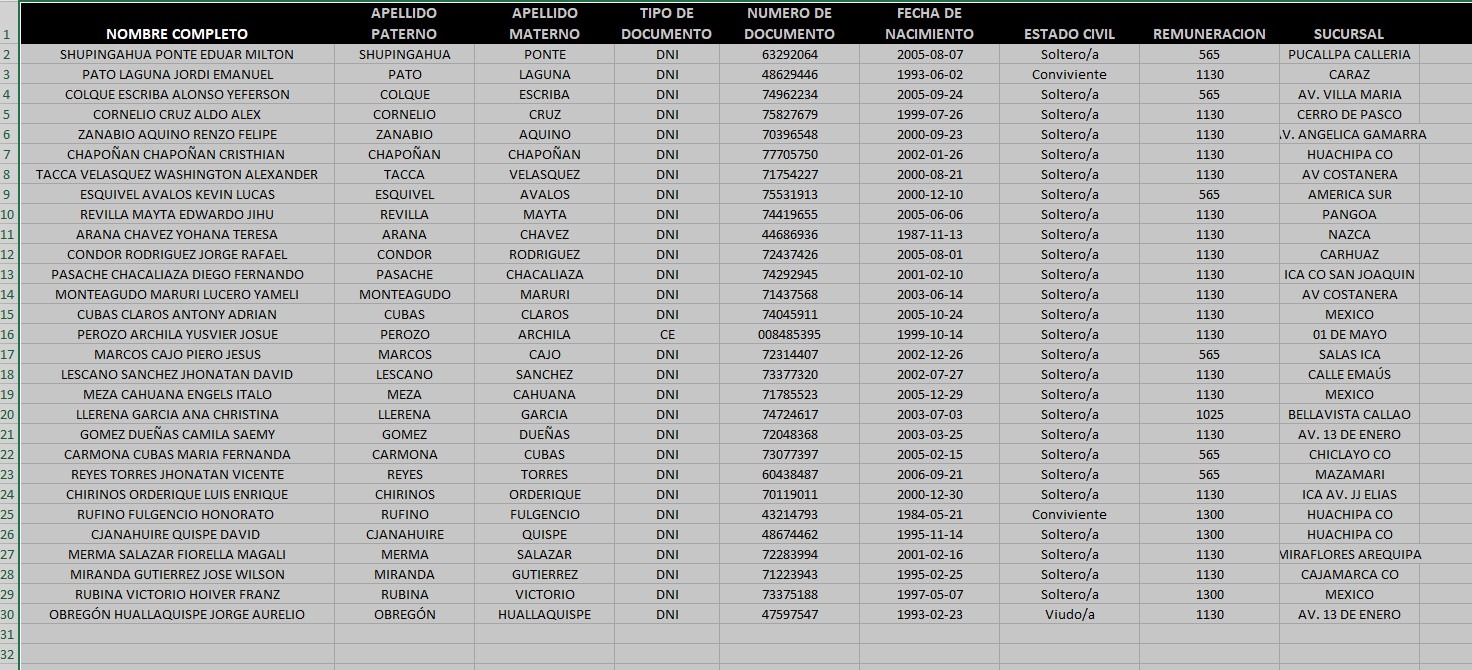Select the "PUCALLPA CALLERIA" branch cell
1472x670 pixels.
pos(1349,54)
